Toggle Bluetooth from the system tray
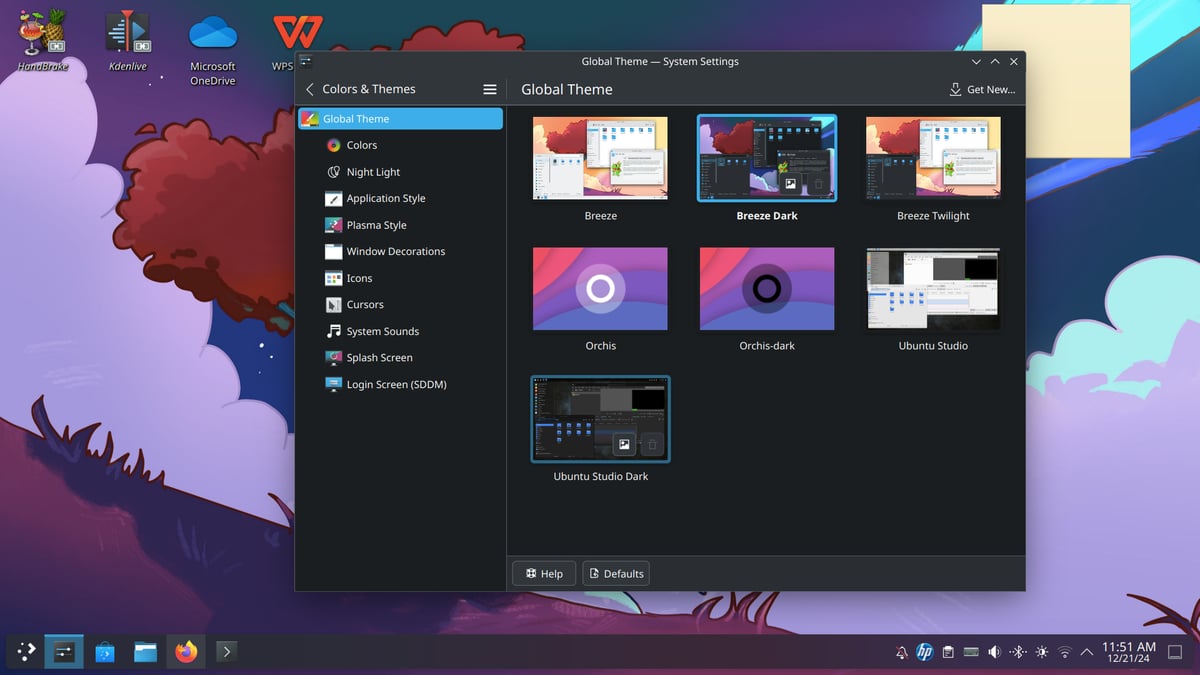The width and height of the screenshot is (1200, 675). (x=1018, y=652)
